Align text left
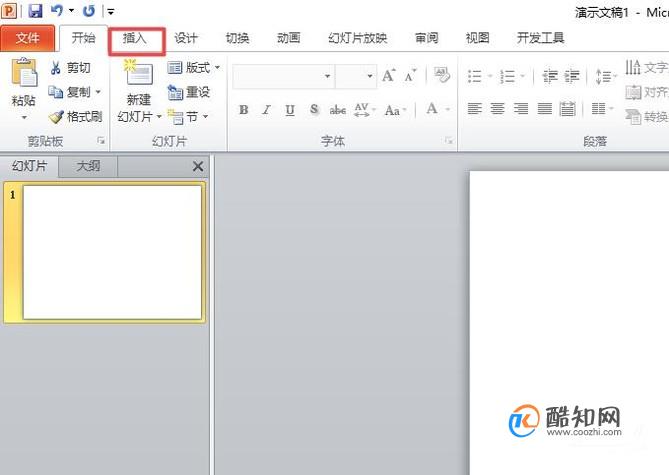This screenshot has width=669, height=475. pyautogui.click(x=474, y=109)
